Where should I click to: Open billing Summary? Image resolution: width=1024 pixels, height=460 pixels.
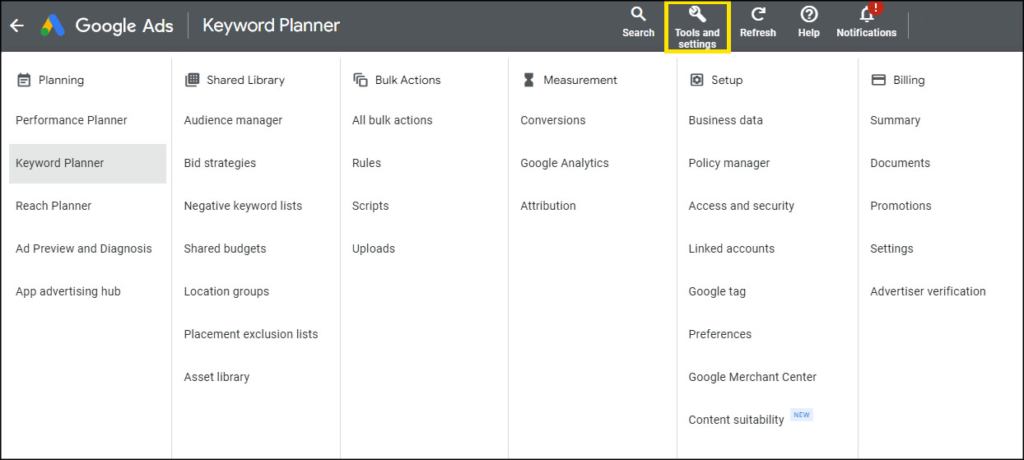895,120
